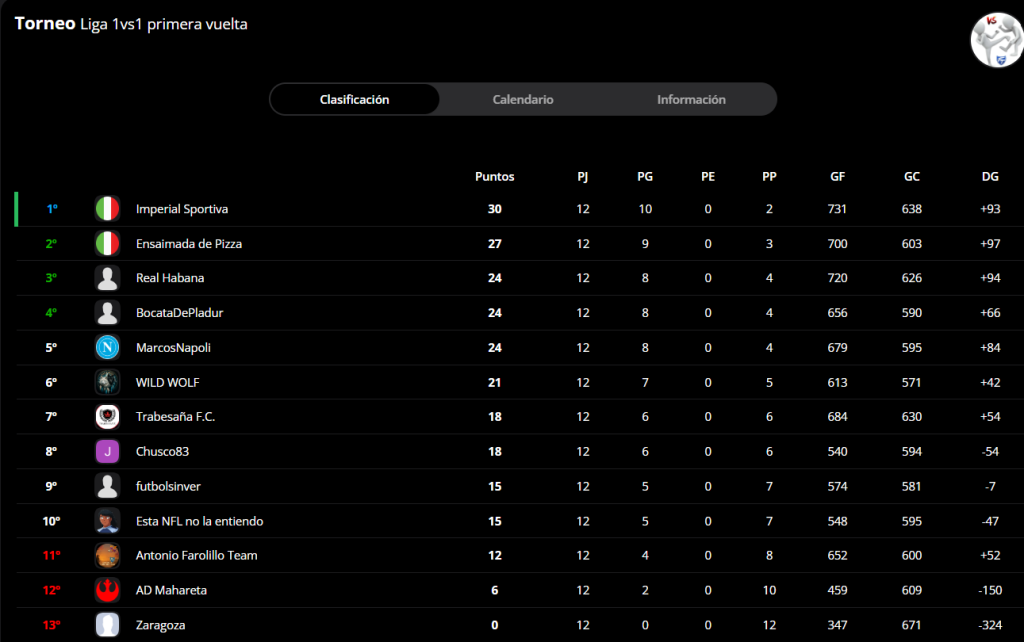Click the Antonio Farolillo Team planet avatar
The height and width of the screenshot is (642, 1024).
pyautogui.click(x=107, y=555)
